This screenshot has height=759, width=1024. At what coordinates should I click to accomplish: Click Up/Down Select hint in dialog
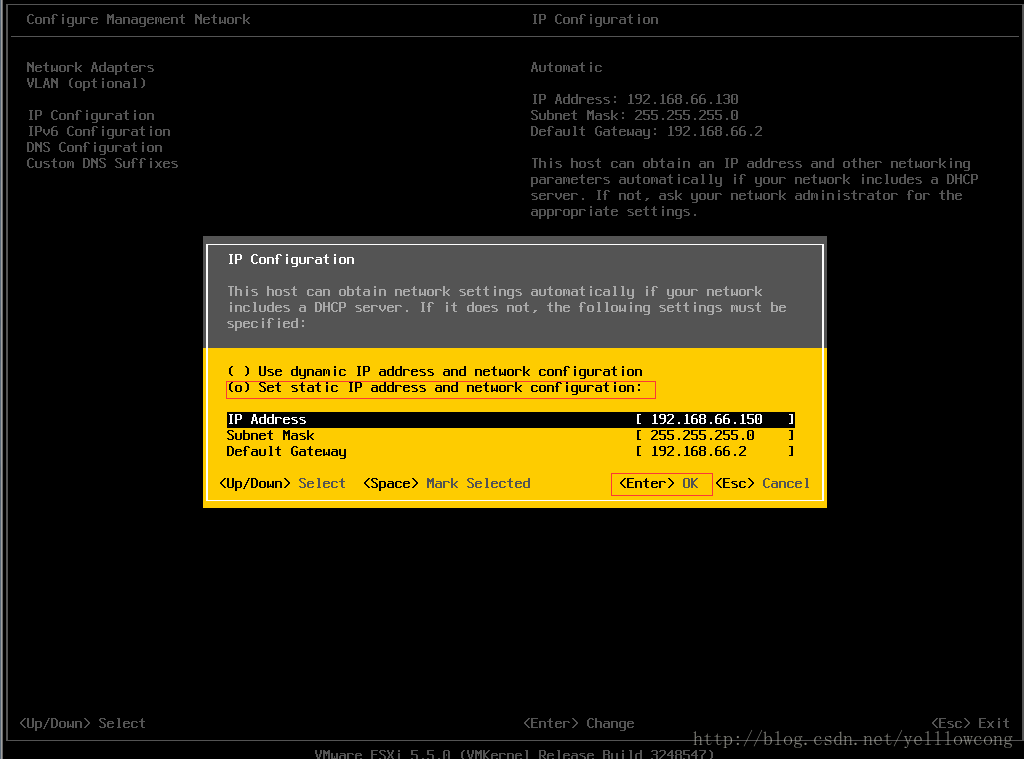pos(283,483)
